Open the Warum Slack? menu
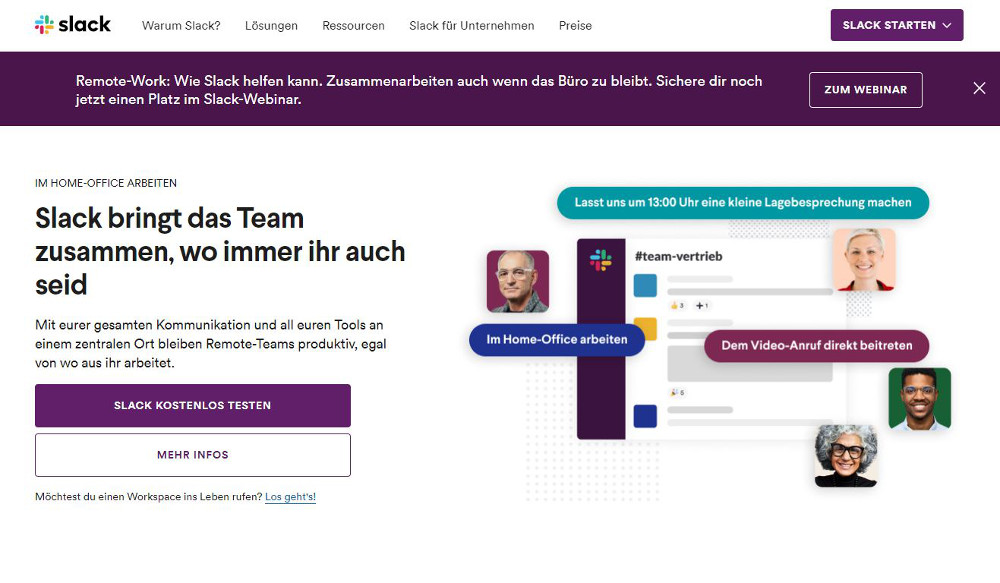Screen dimensions: 1000x583 [181, 26]
